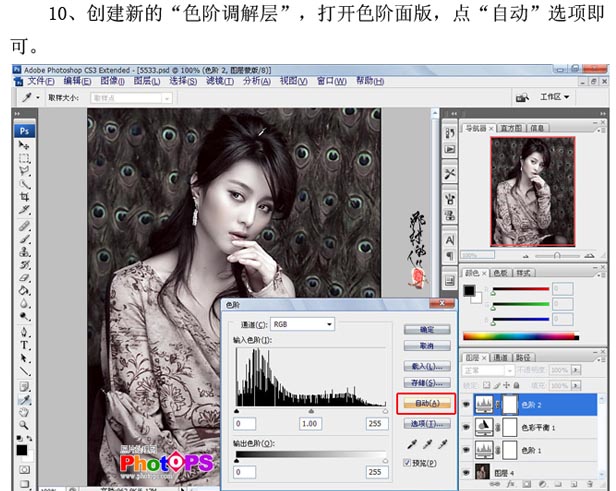Click the Load button in Levels
The height and width of the screenshot is (491, 616).
tap(427, 366)
